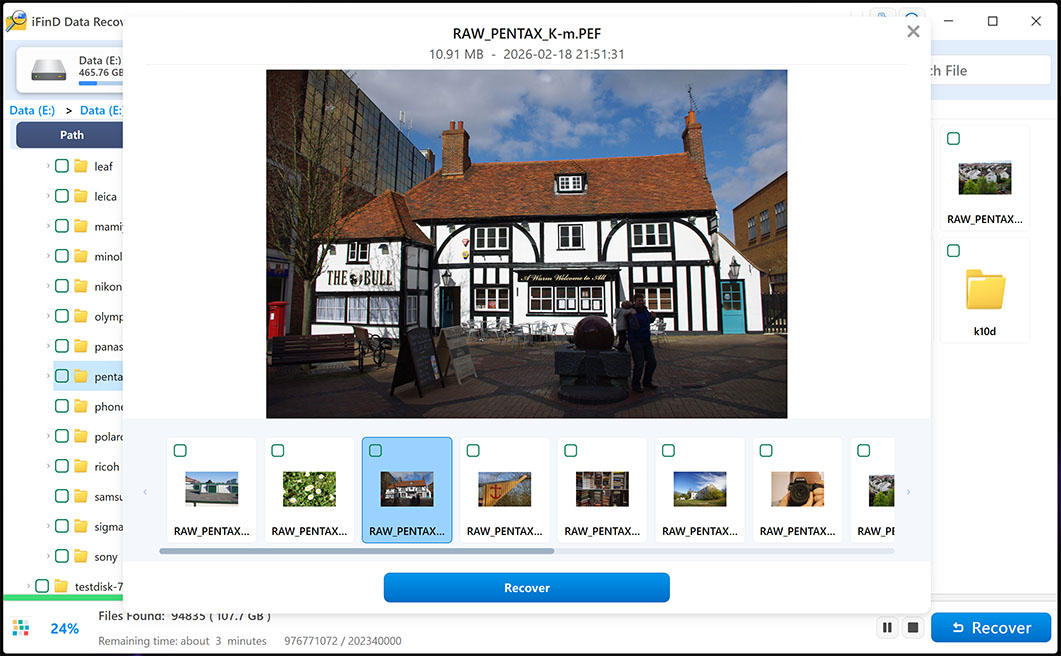Image resolution: width=1061 pixels, height=656 pixels.
Task: Select the highlighted pub house thumbnail
Action: (407, 489)
